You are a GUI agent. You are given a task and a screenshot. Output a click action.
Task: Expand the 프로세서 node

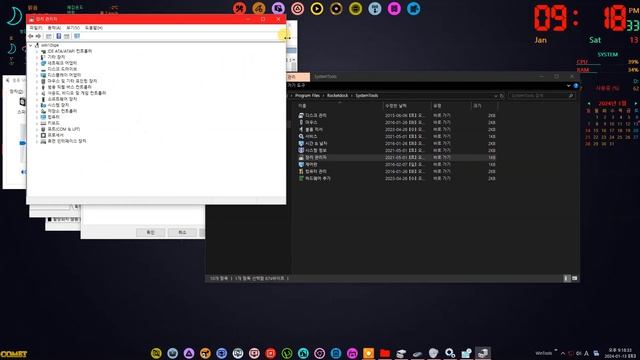(x=37, y=135)
